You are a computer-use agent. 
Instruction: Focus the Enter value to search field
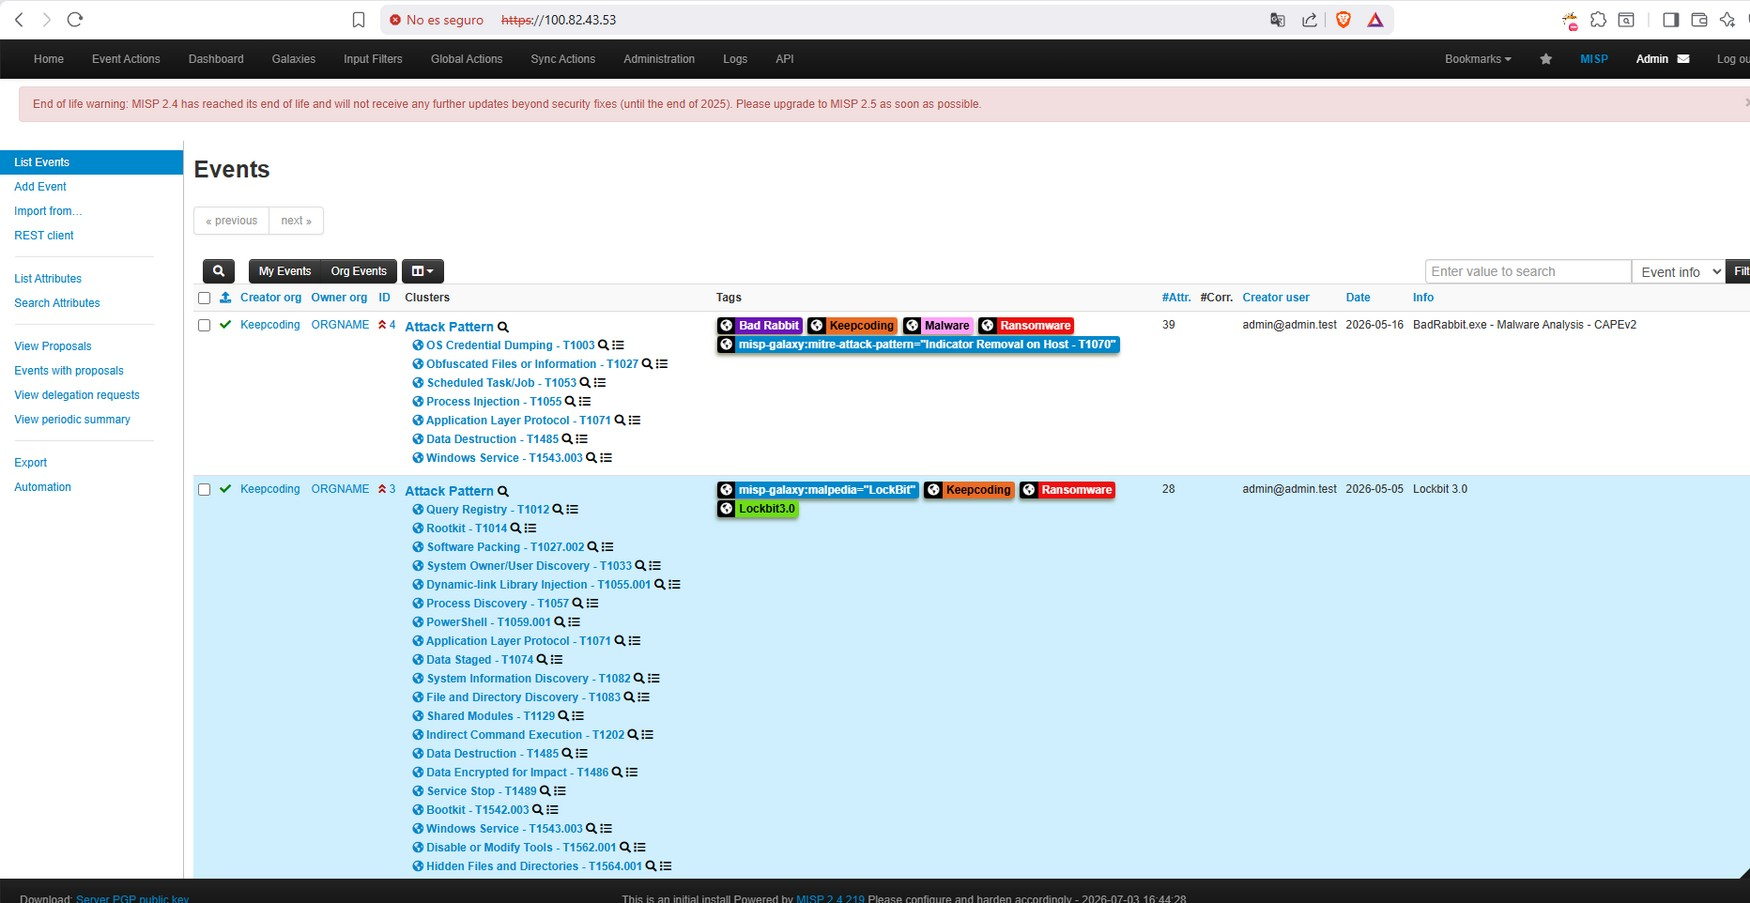(1528, 272)
